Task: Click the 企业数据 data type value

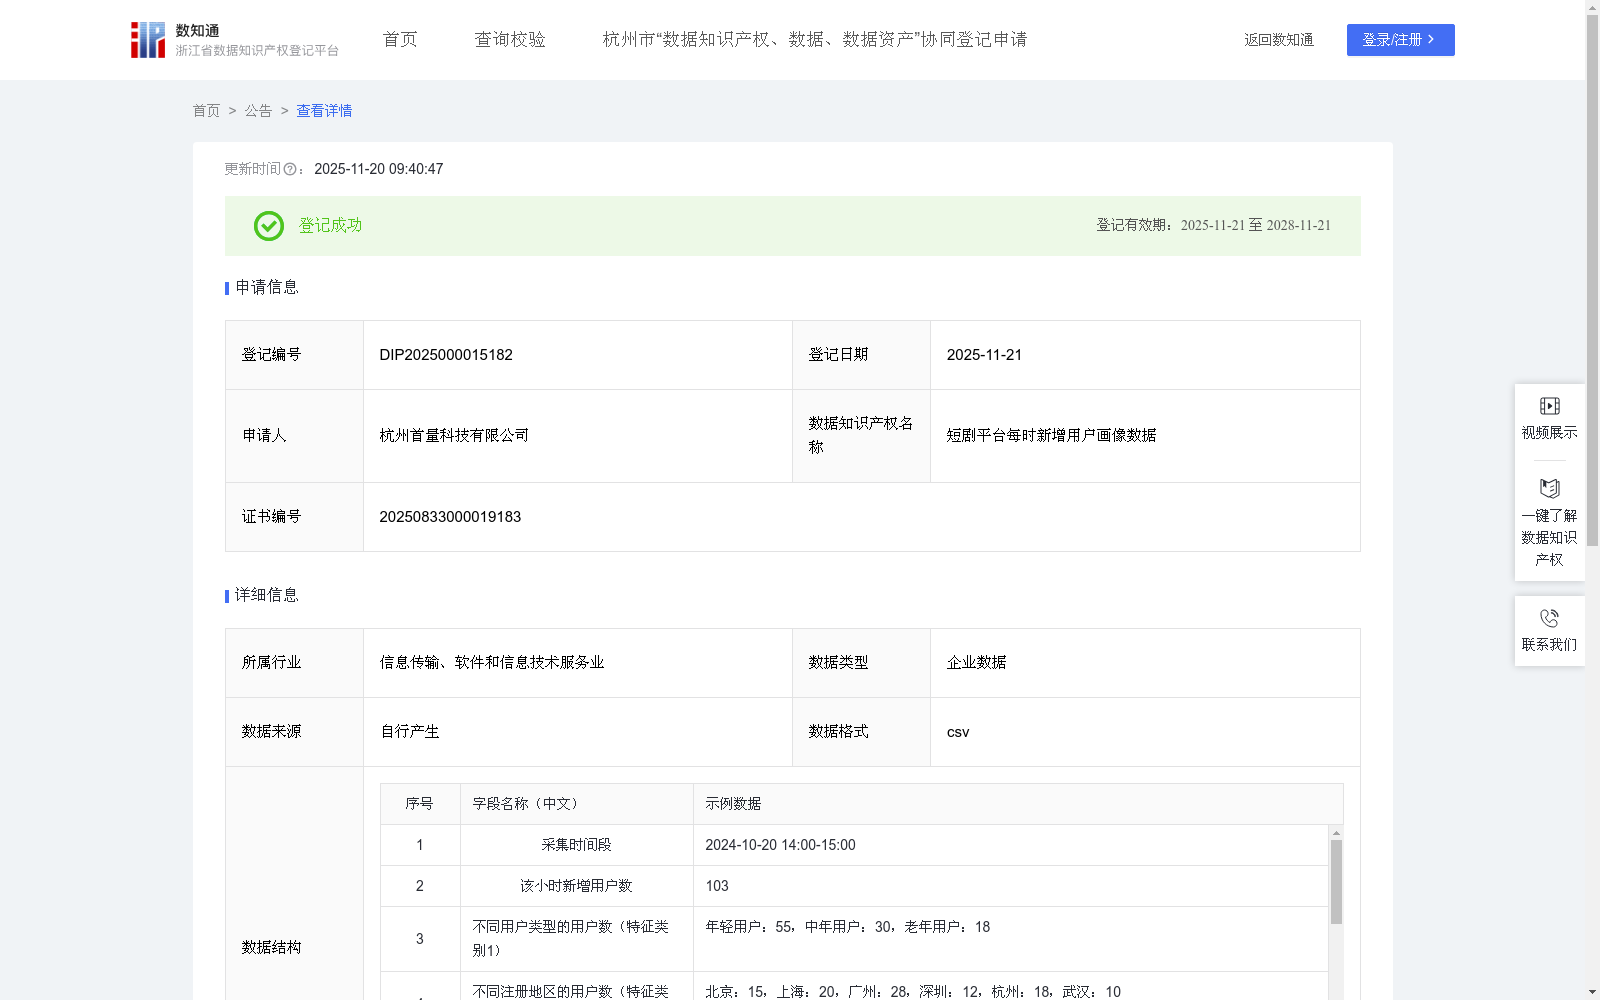Action: (976, 663)
